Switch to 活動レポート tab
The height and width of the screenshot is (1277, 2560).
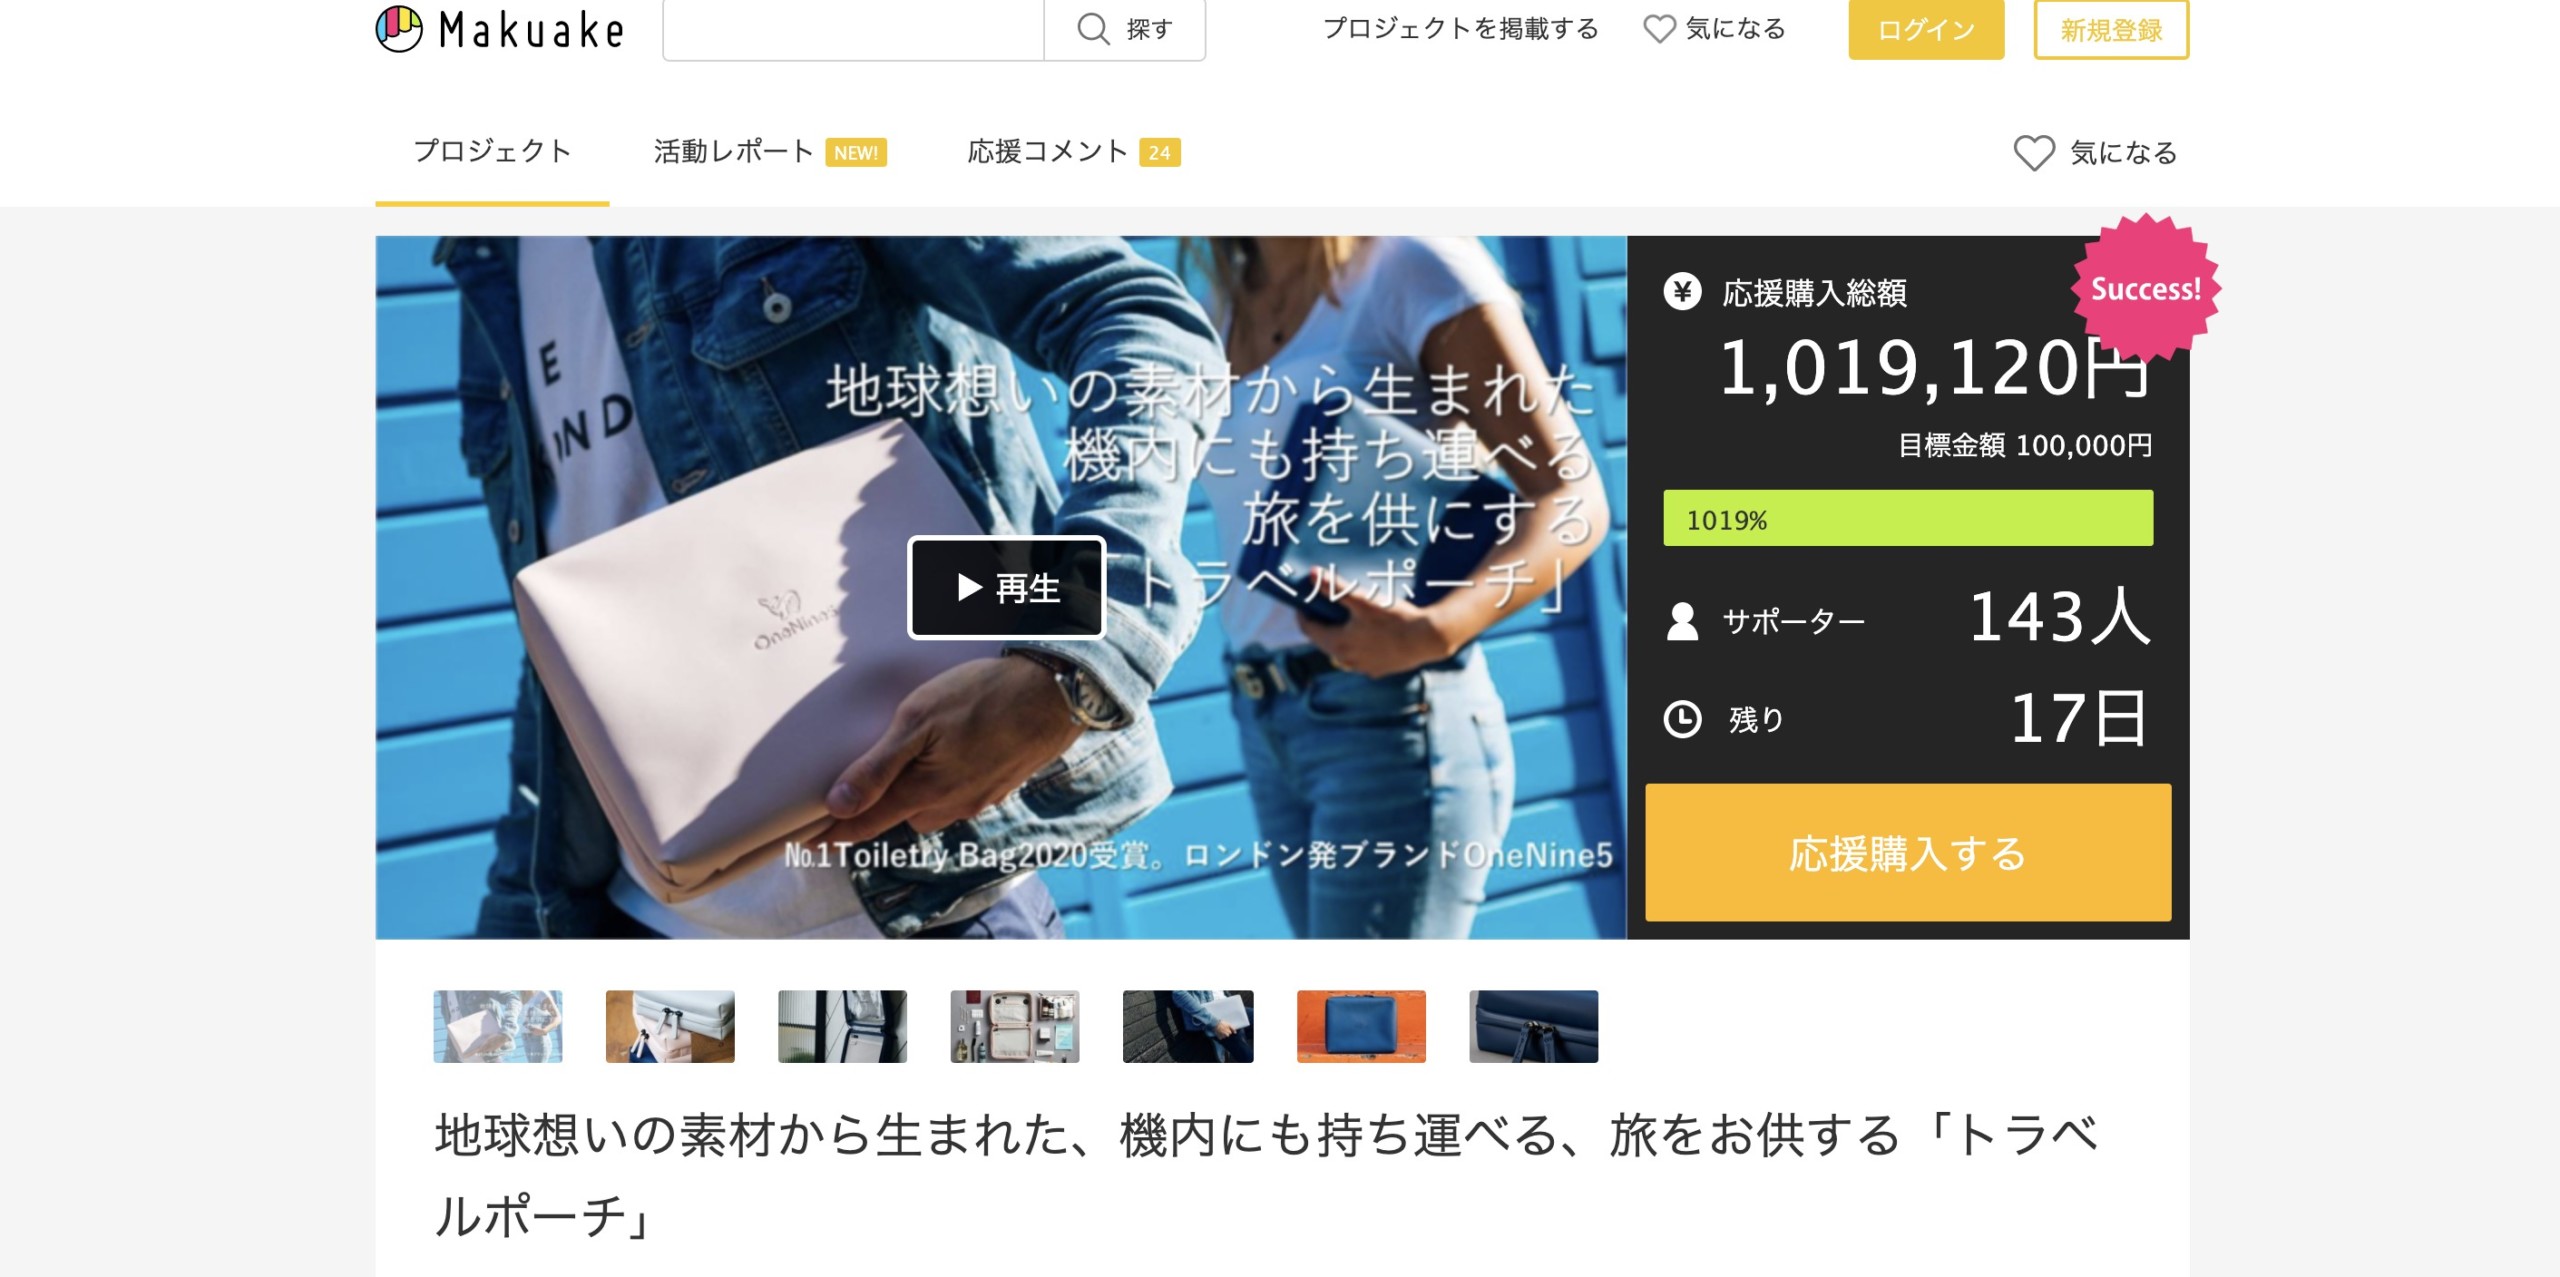734,152
